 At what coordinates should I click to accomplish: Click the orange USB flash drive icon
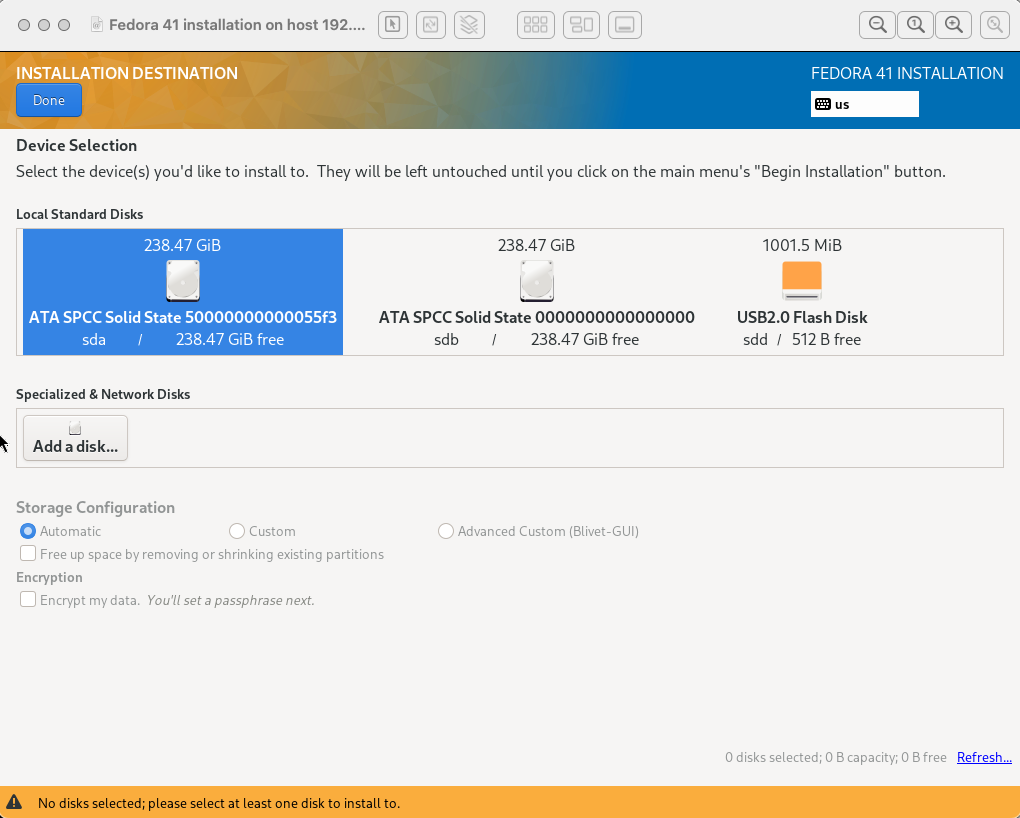point(802,280)
